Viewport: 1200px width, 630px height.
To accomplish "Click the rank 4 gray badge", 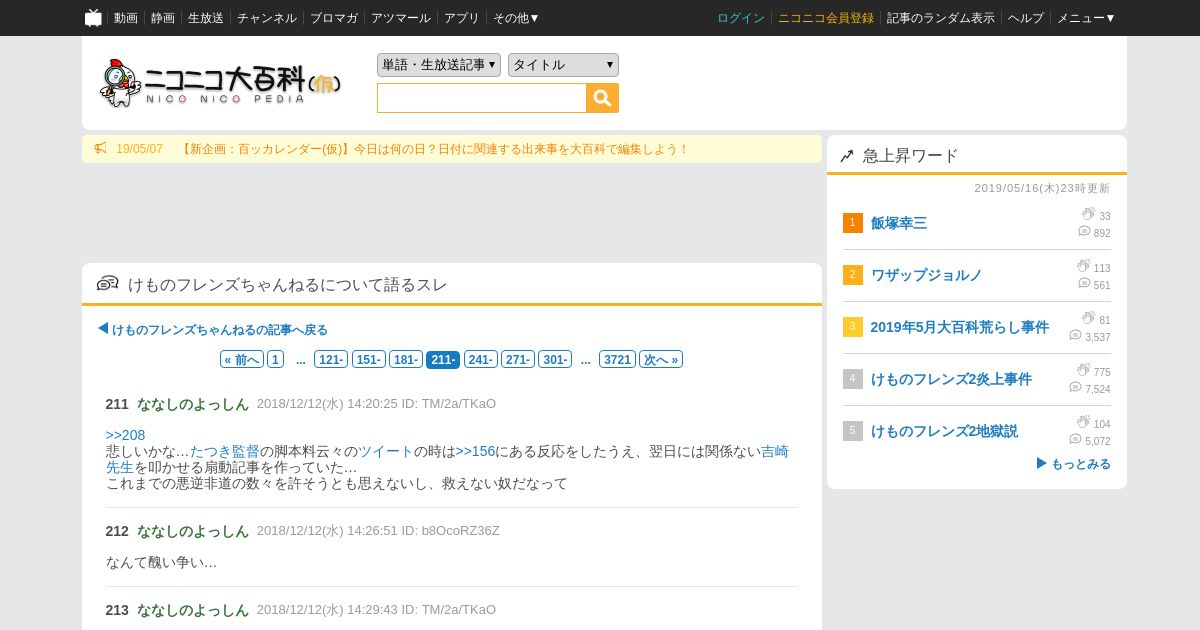I will (852, 379).
